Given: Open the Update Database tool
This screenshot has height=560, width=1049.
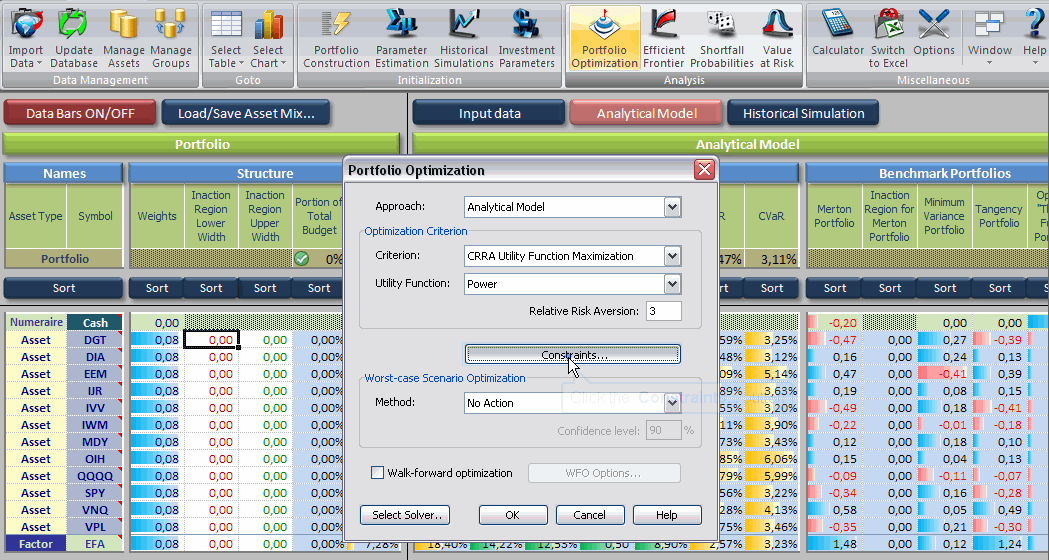Looking at the screenshot, I should click(x=74, y=24).
